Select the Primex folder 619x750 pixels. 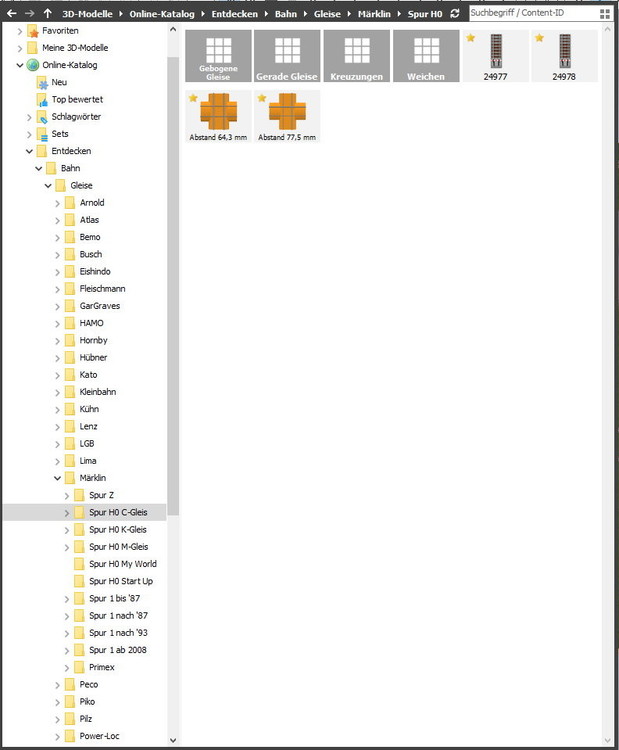coord(101,667)
